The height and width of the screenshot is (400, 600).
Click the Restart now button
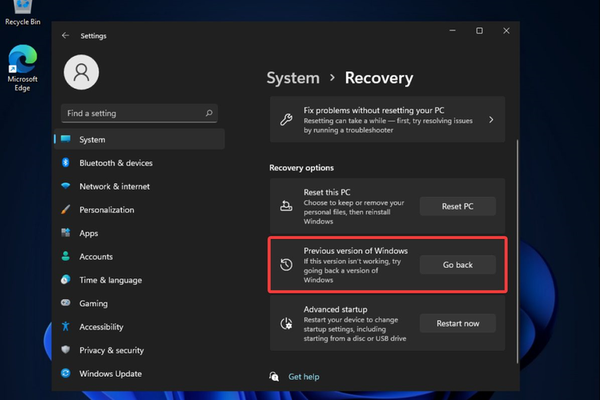click(x=457, y=323)
